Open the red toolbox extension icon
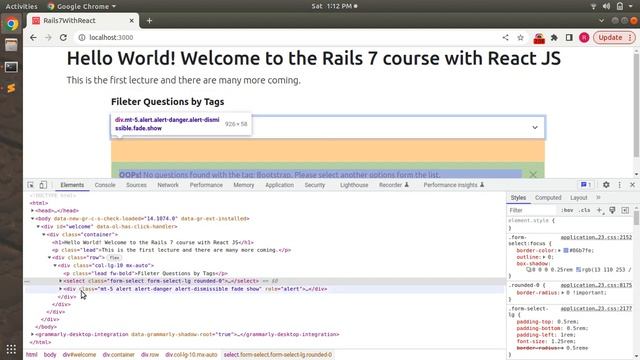This screenshot has height=360, width=640. point(539,38)
